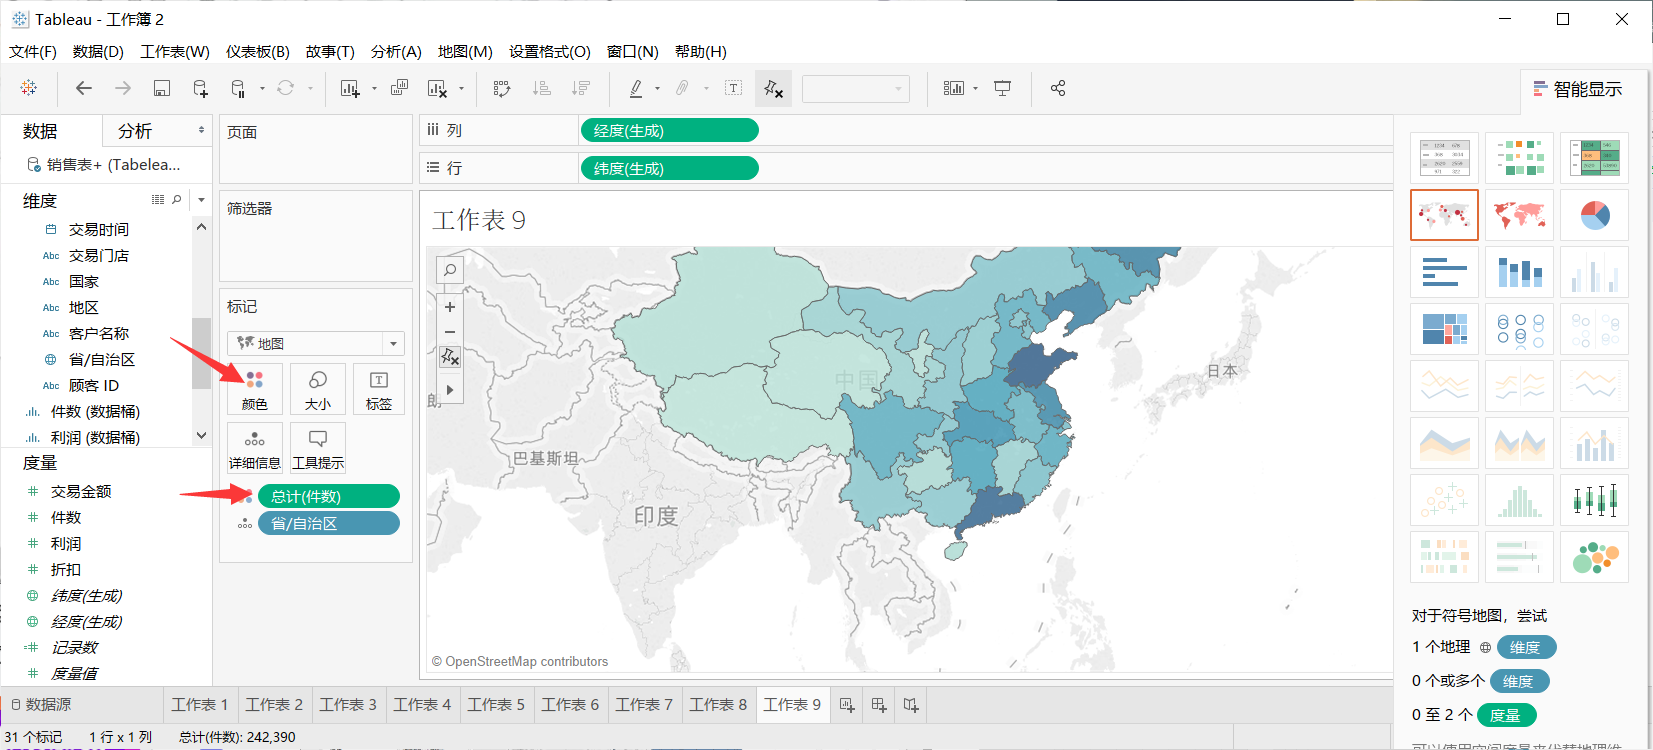Open the 地图 mark type dropdown

[316, 344]
